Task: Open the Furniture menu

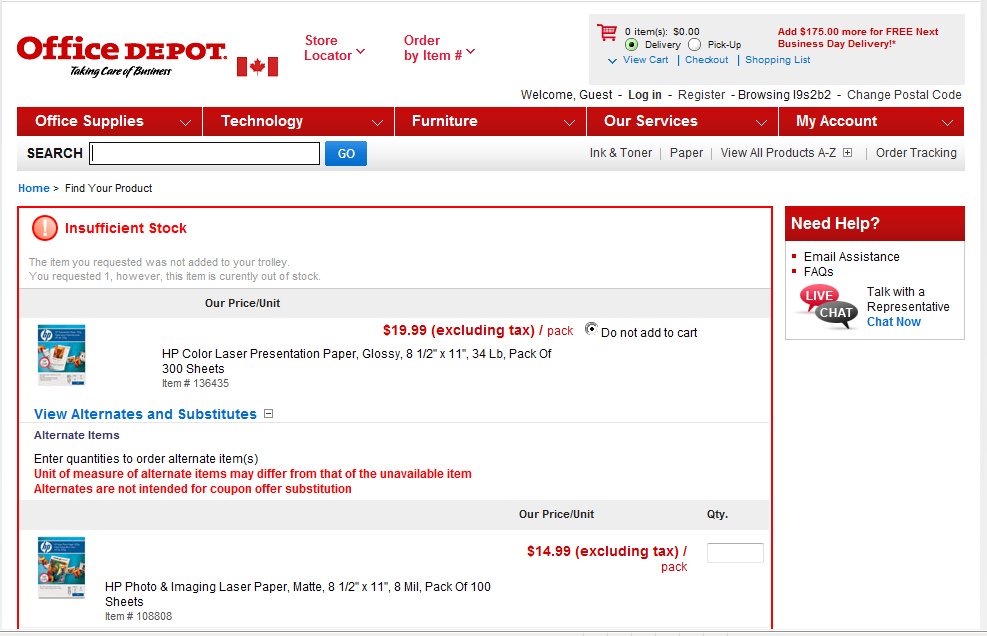Action: pyautogui.click(x=491, y=122)
